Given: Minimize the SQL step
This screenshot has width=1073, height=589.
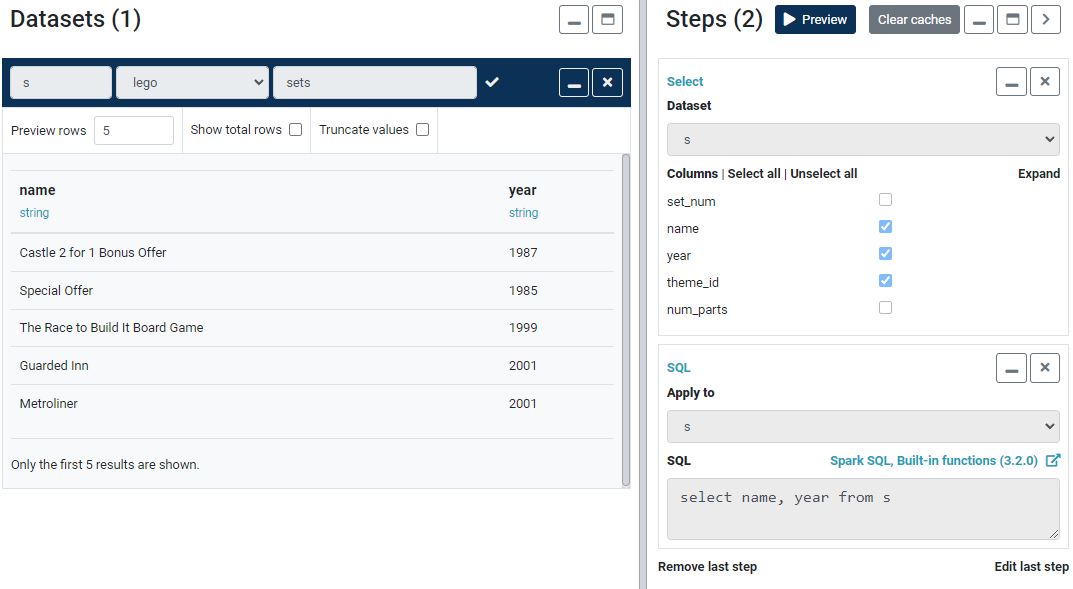Looking at the screenshot, I should click(x=1011, y=368).
